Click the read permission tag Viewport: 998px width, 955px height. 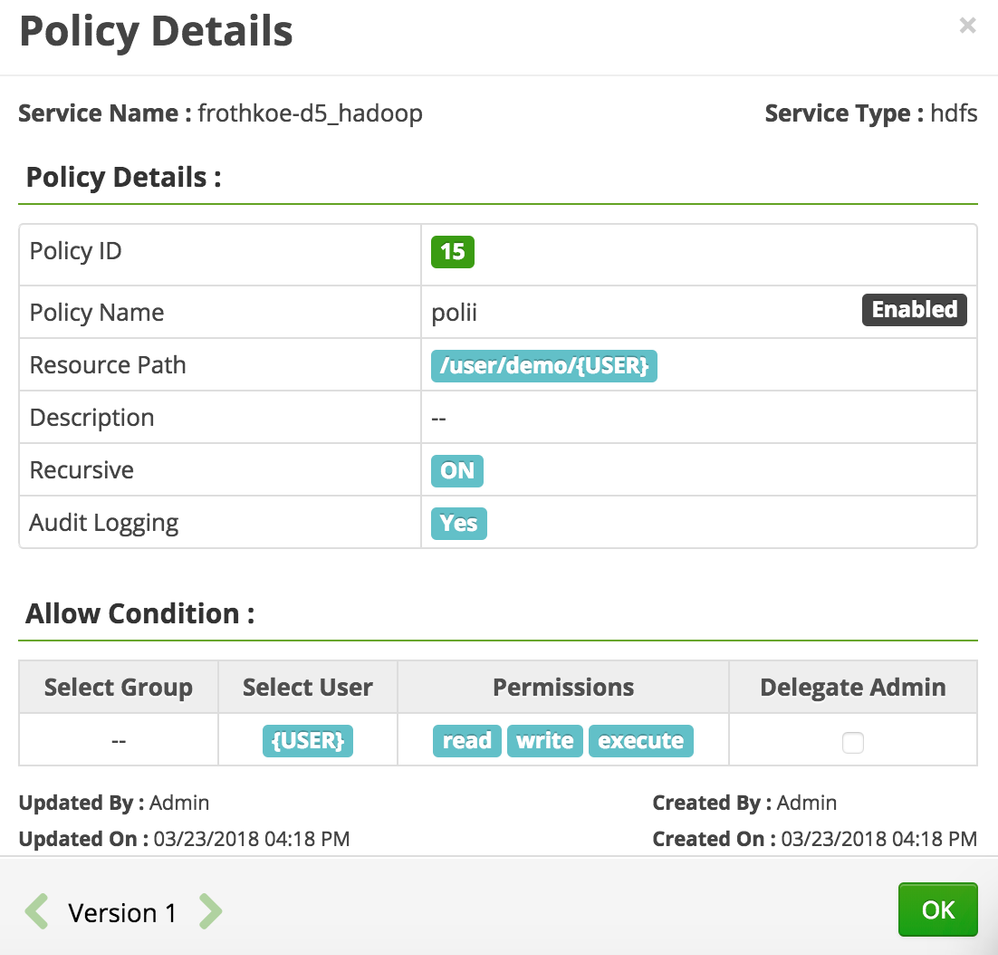[467, 741]
